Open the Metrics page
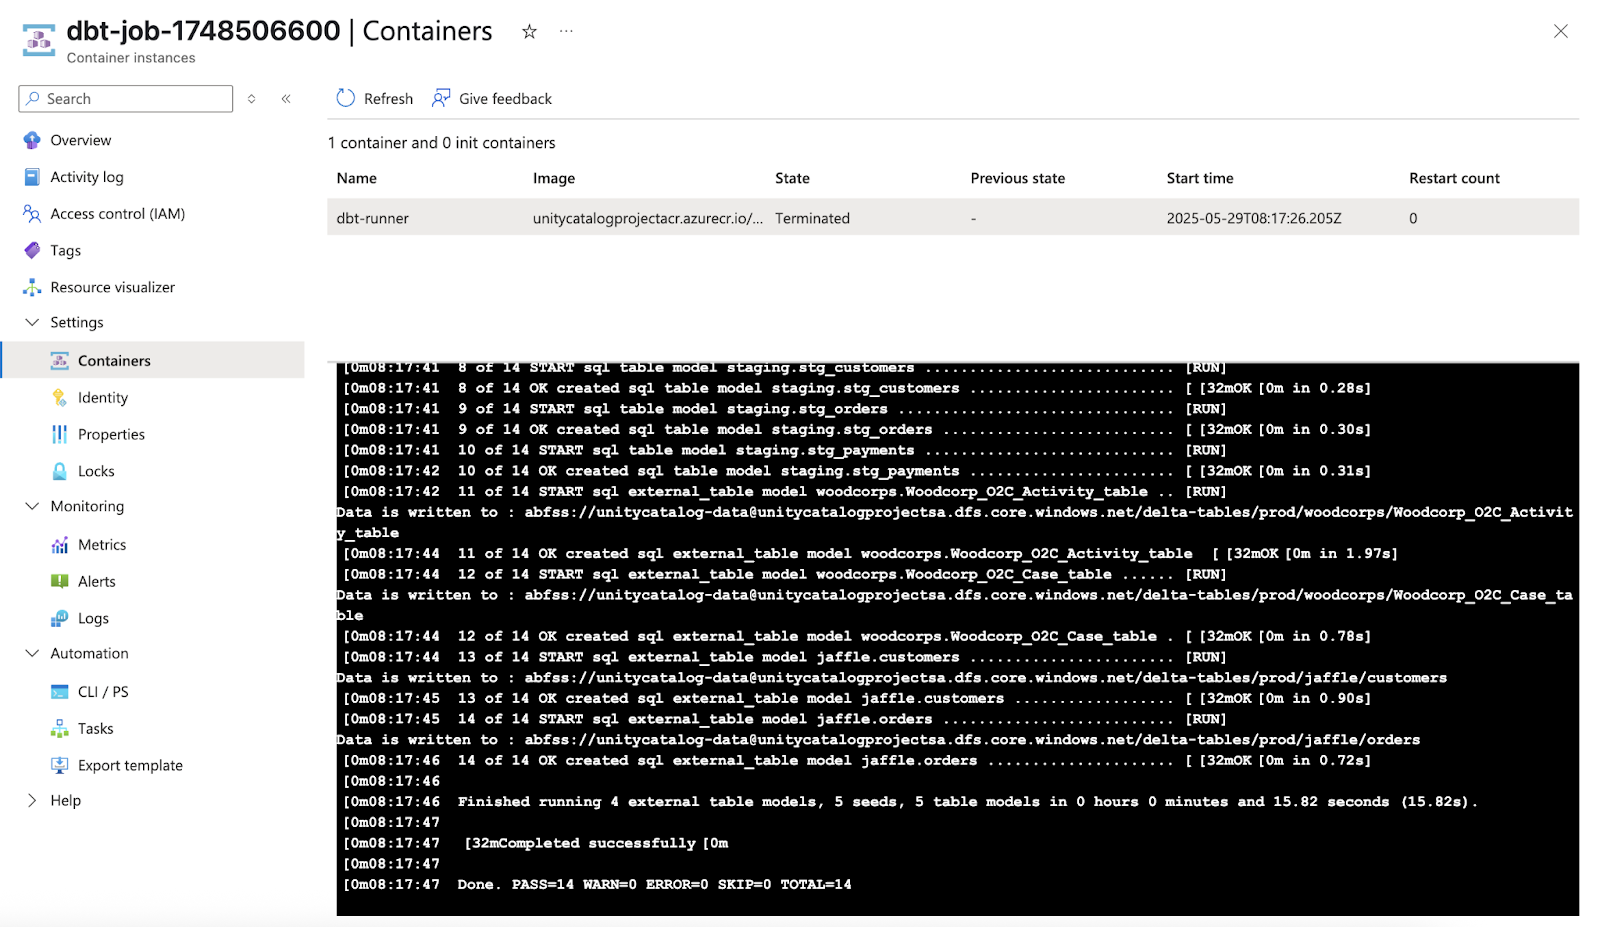 point(102,545)
